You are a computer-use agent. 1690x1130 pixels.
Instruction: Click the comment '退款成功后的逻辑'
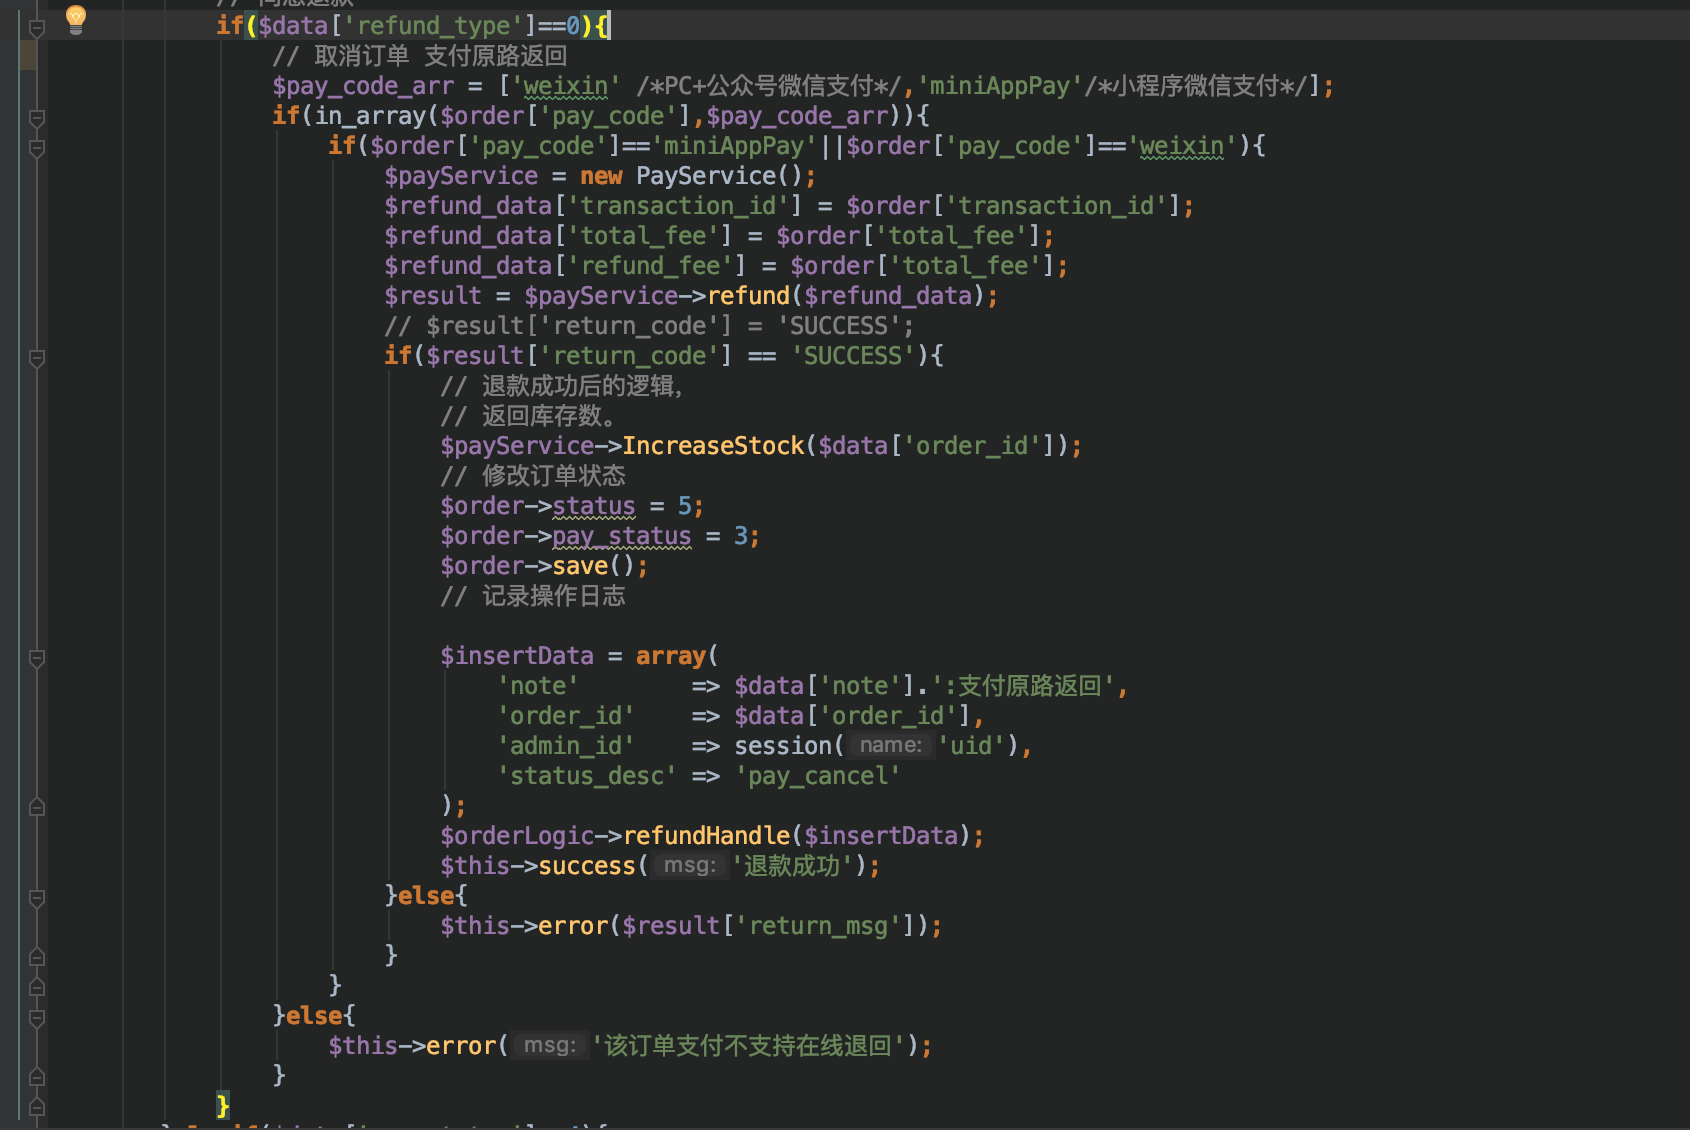tap(562, 386)
